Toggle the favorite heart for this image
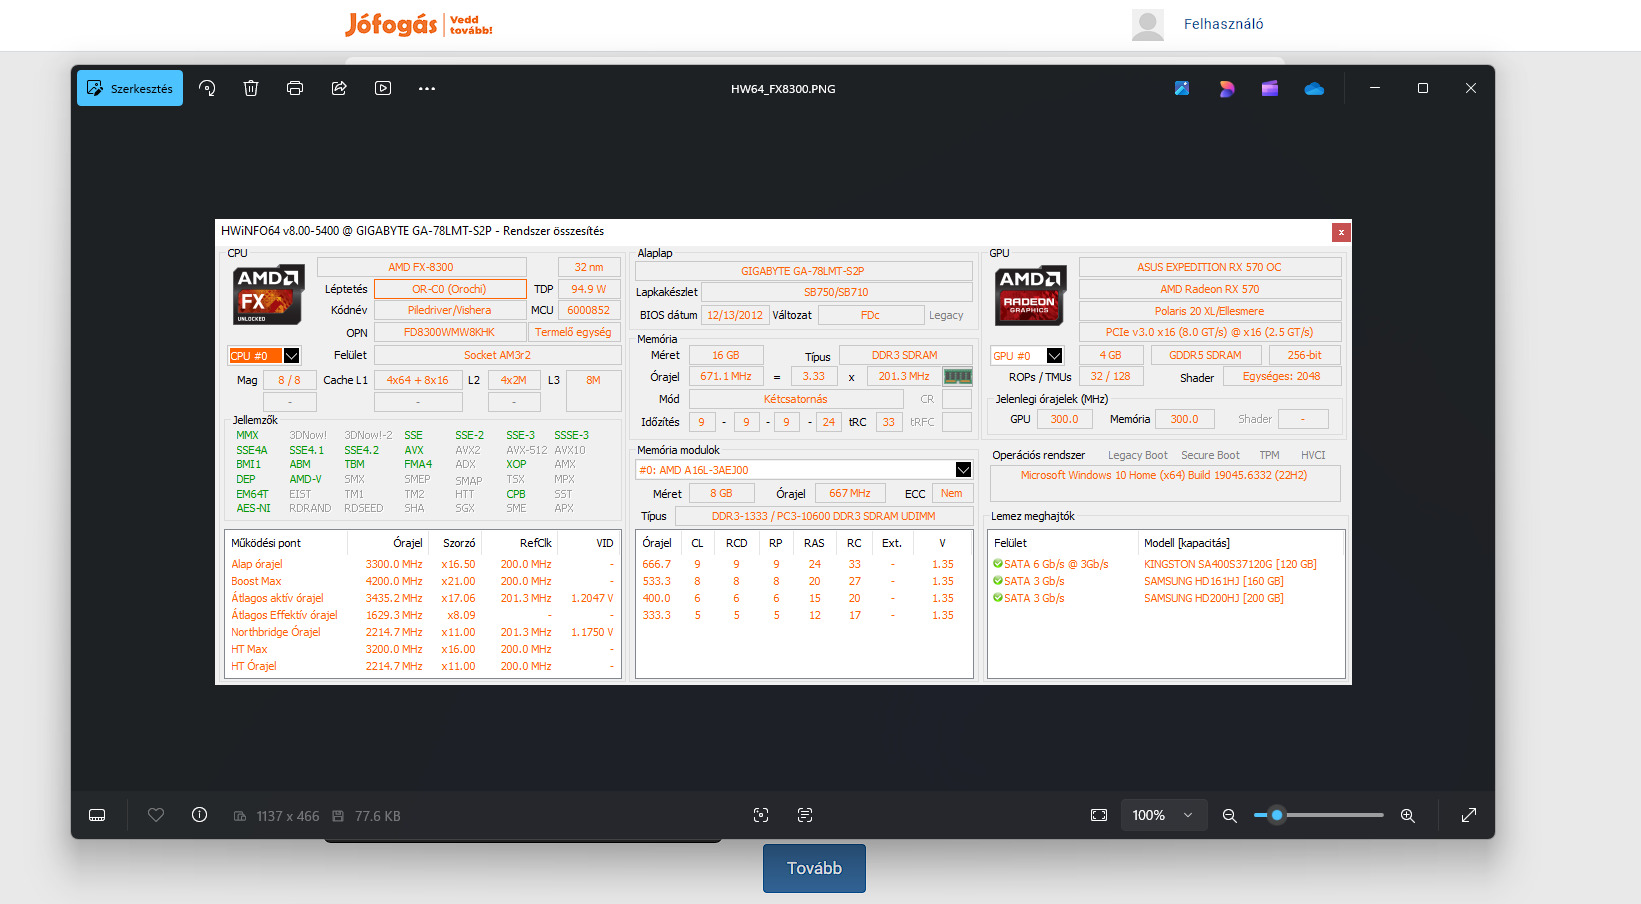This screenshot has width=1641, height=904. tap(156, 815)
